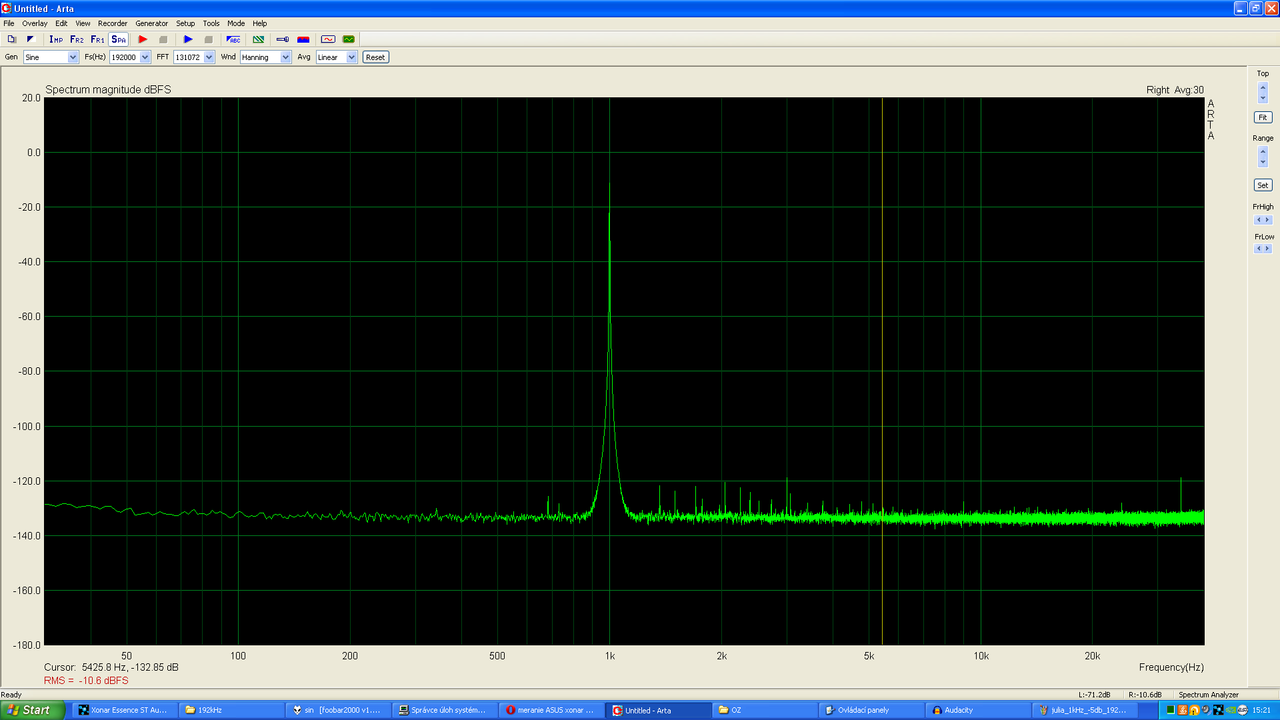Click the 'R:-10.6dB' status bar level

point(1145,694)
